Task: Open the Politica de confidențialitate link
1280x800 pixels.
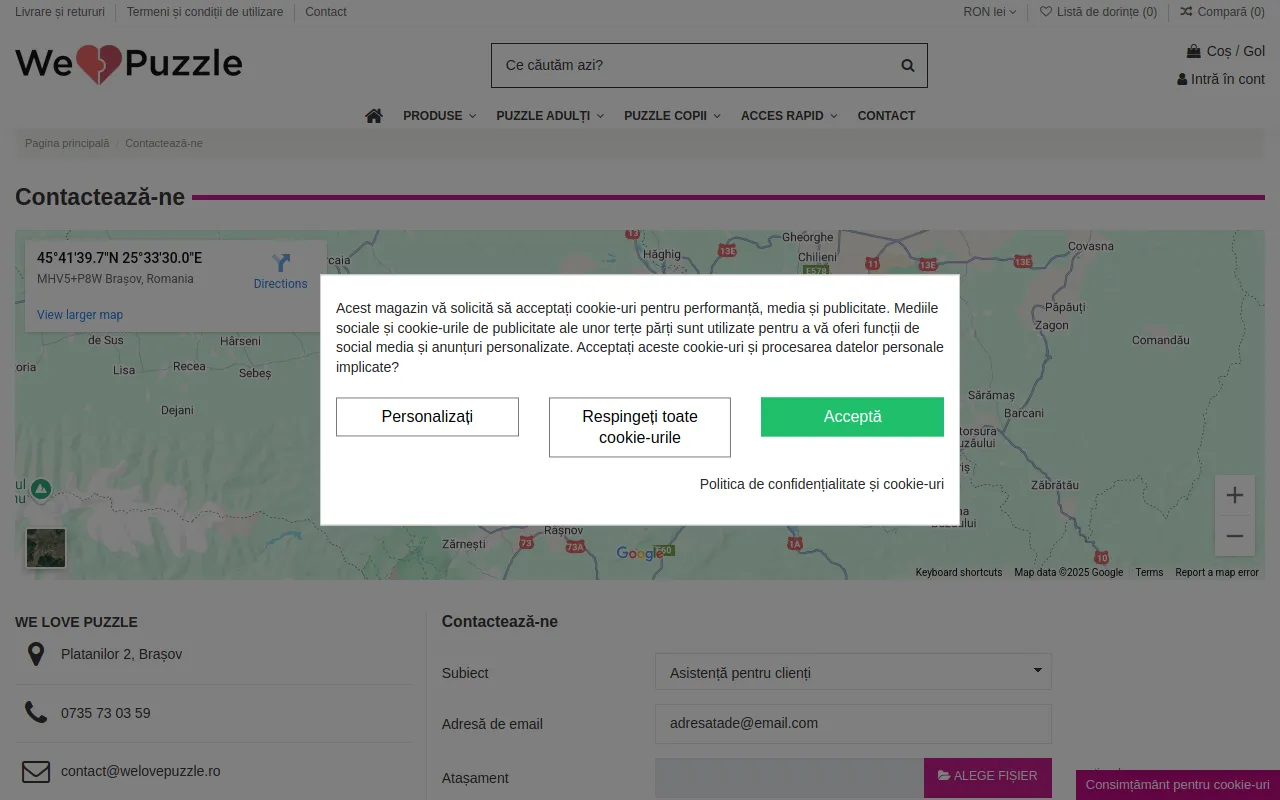Action: tap(822, 484)
